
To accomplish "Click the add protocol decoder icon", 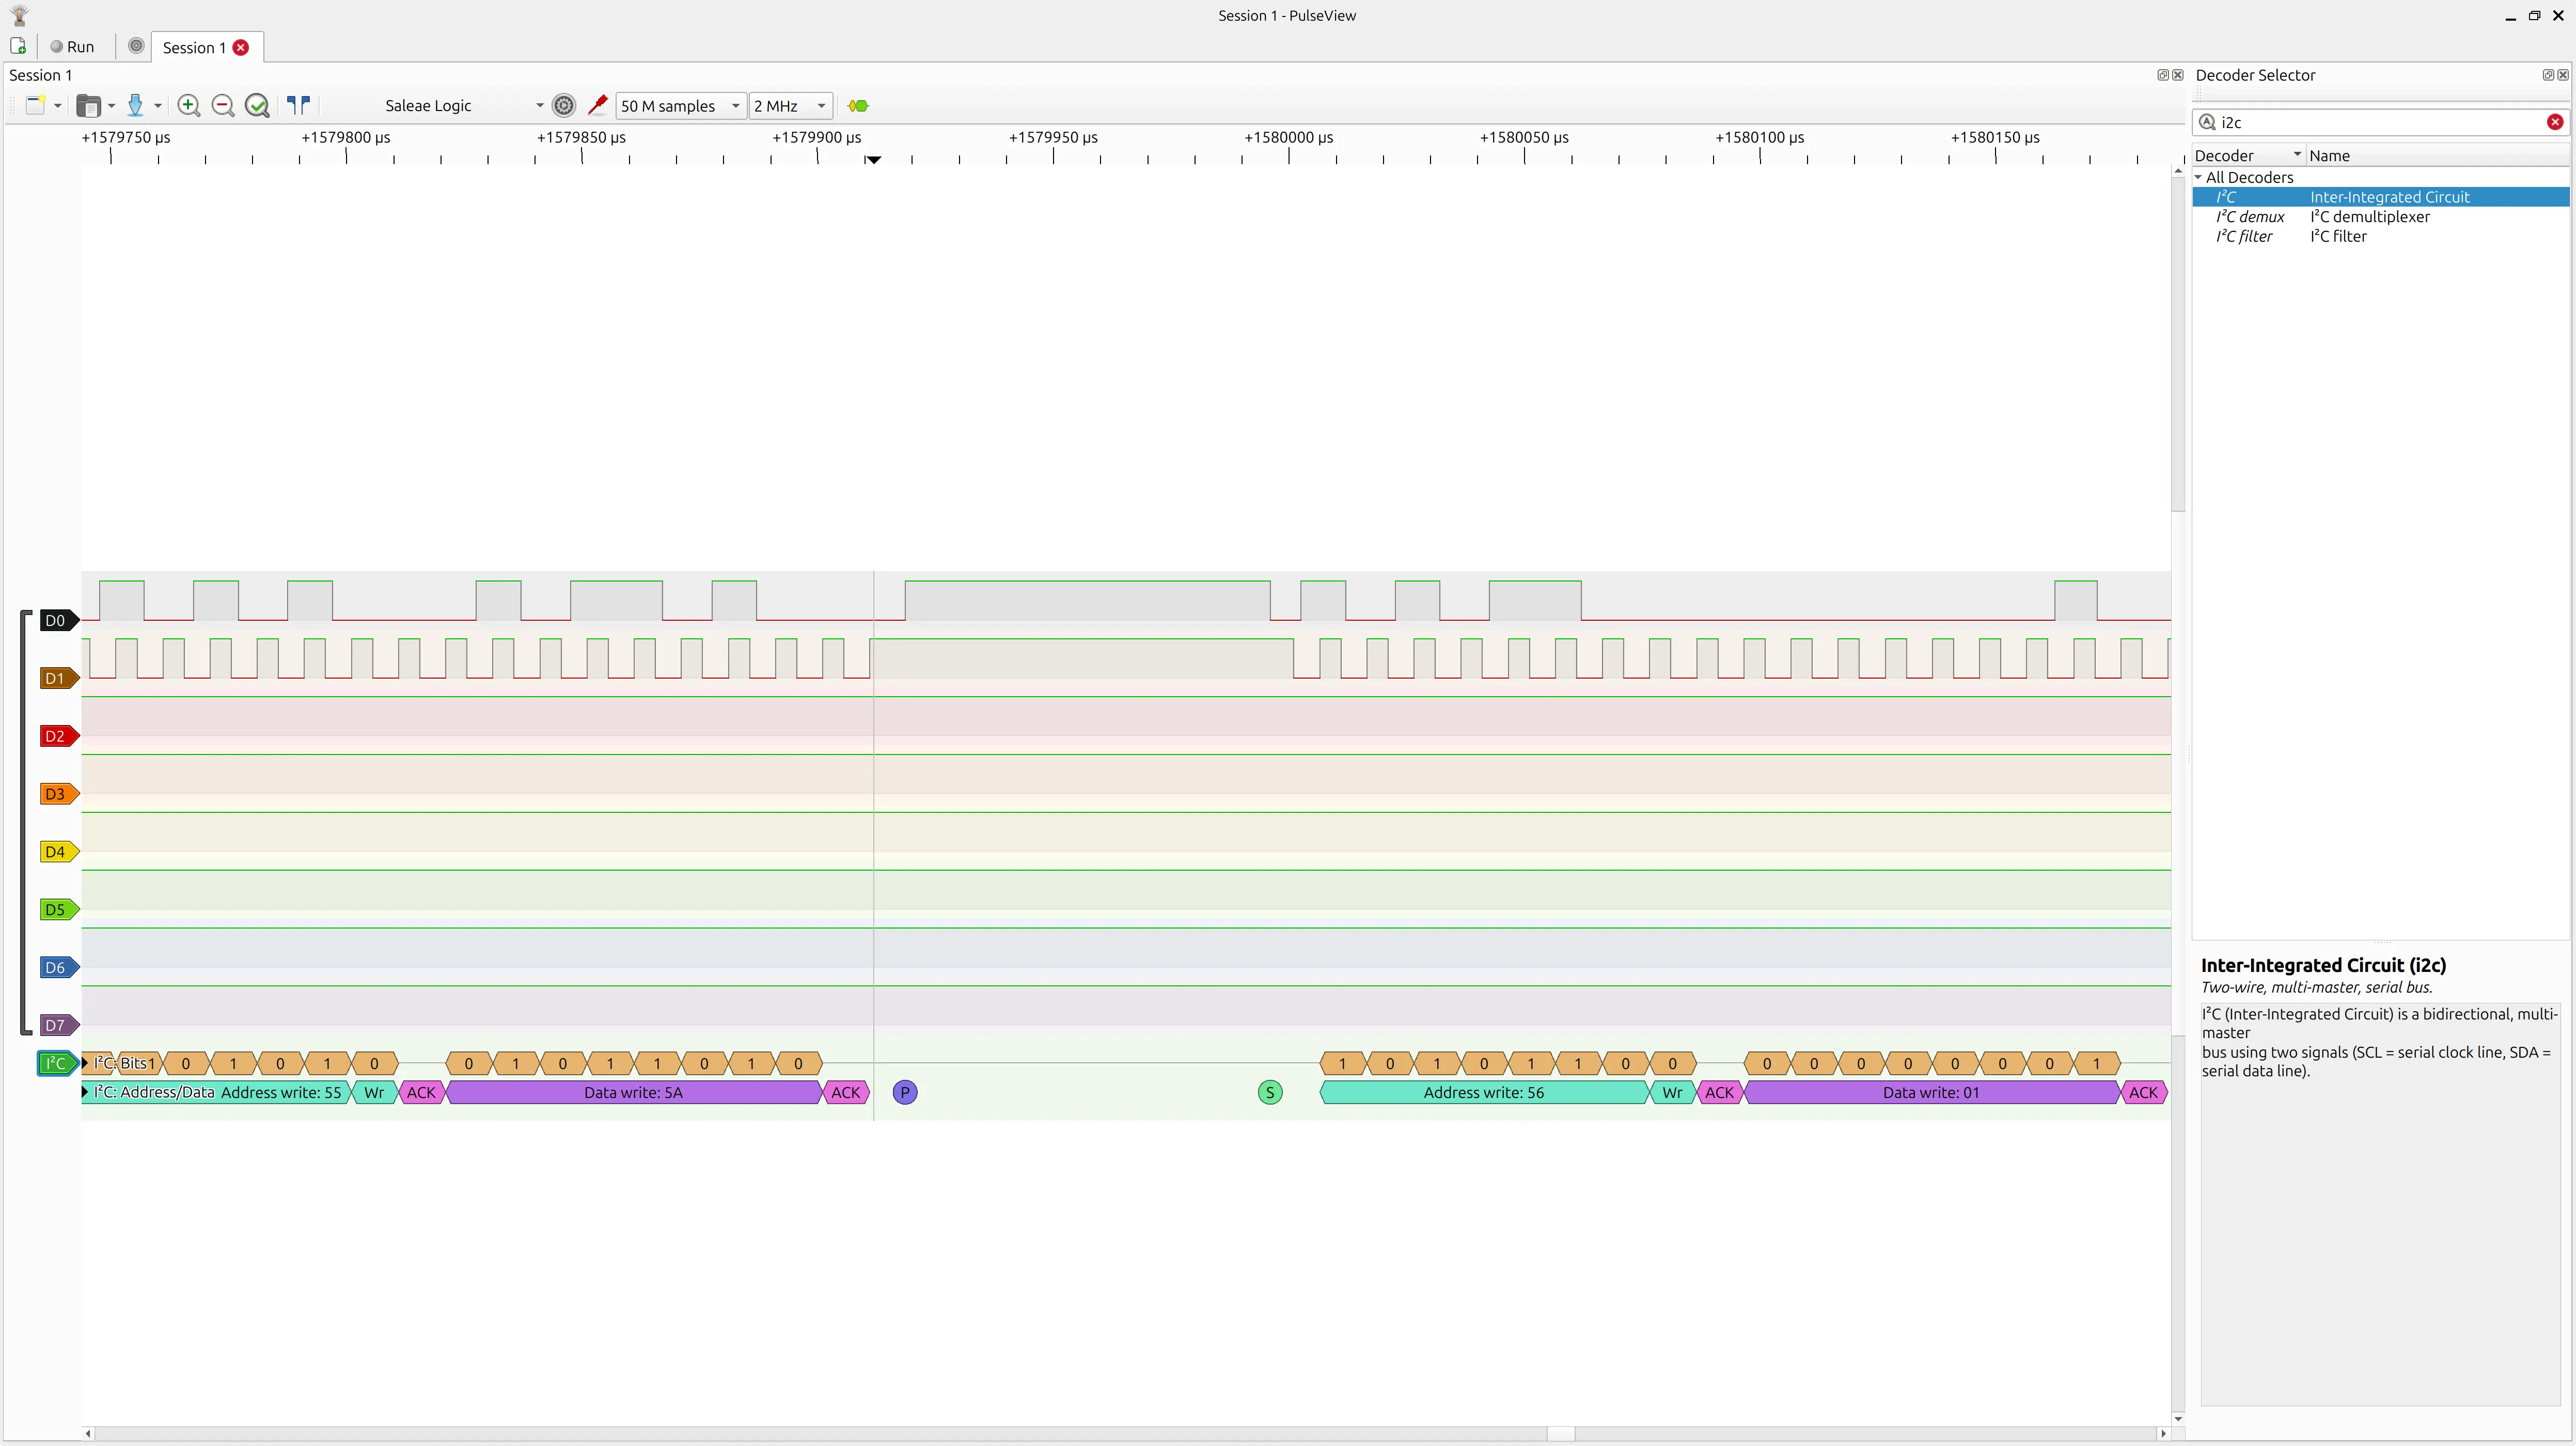I will tap(858, 106).
